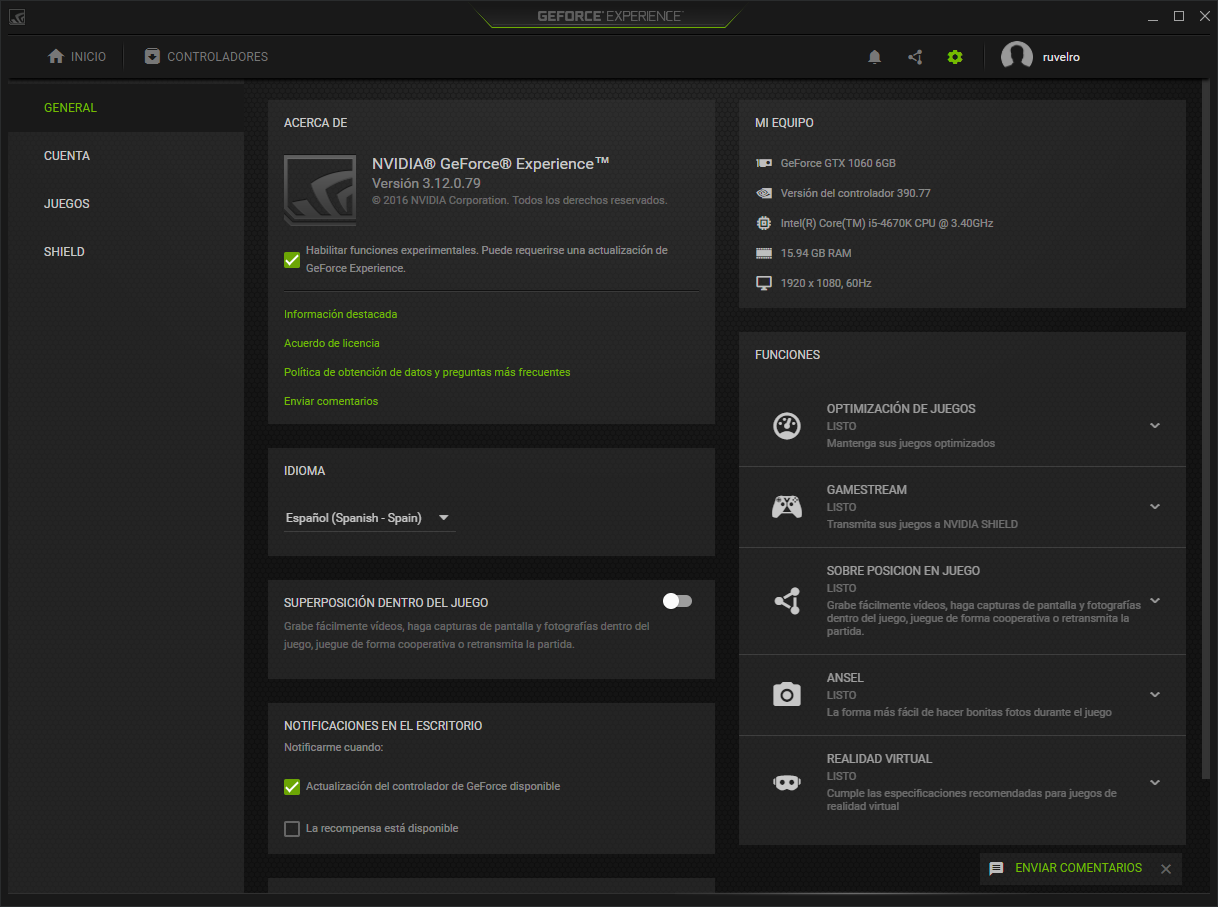Click the FUNCIONES heading
The image size is (1218, 907).
click(x=787, y=355)
